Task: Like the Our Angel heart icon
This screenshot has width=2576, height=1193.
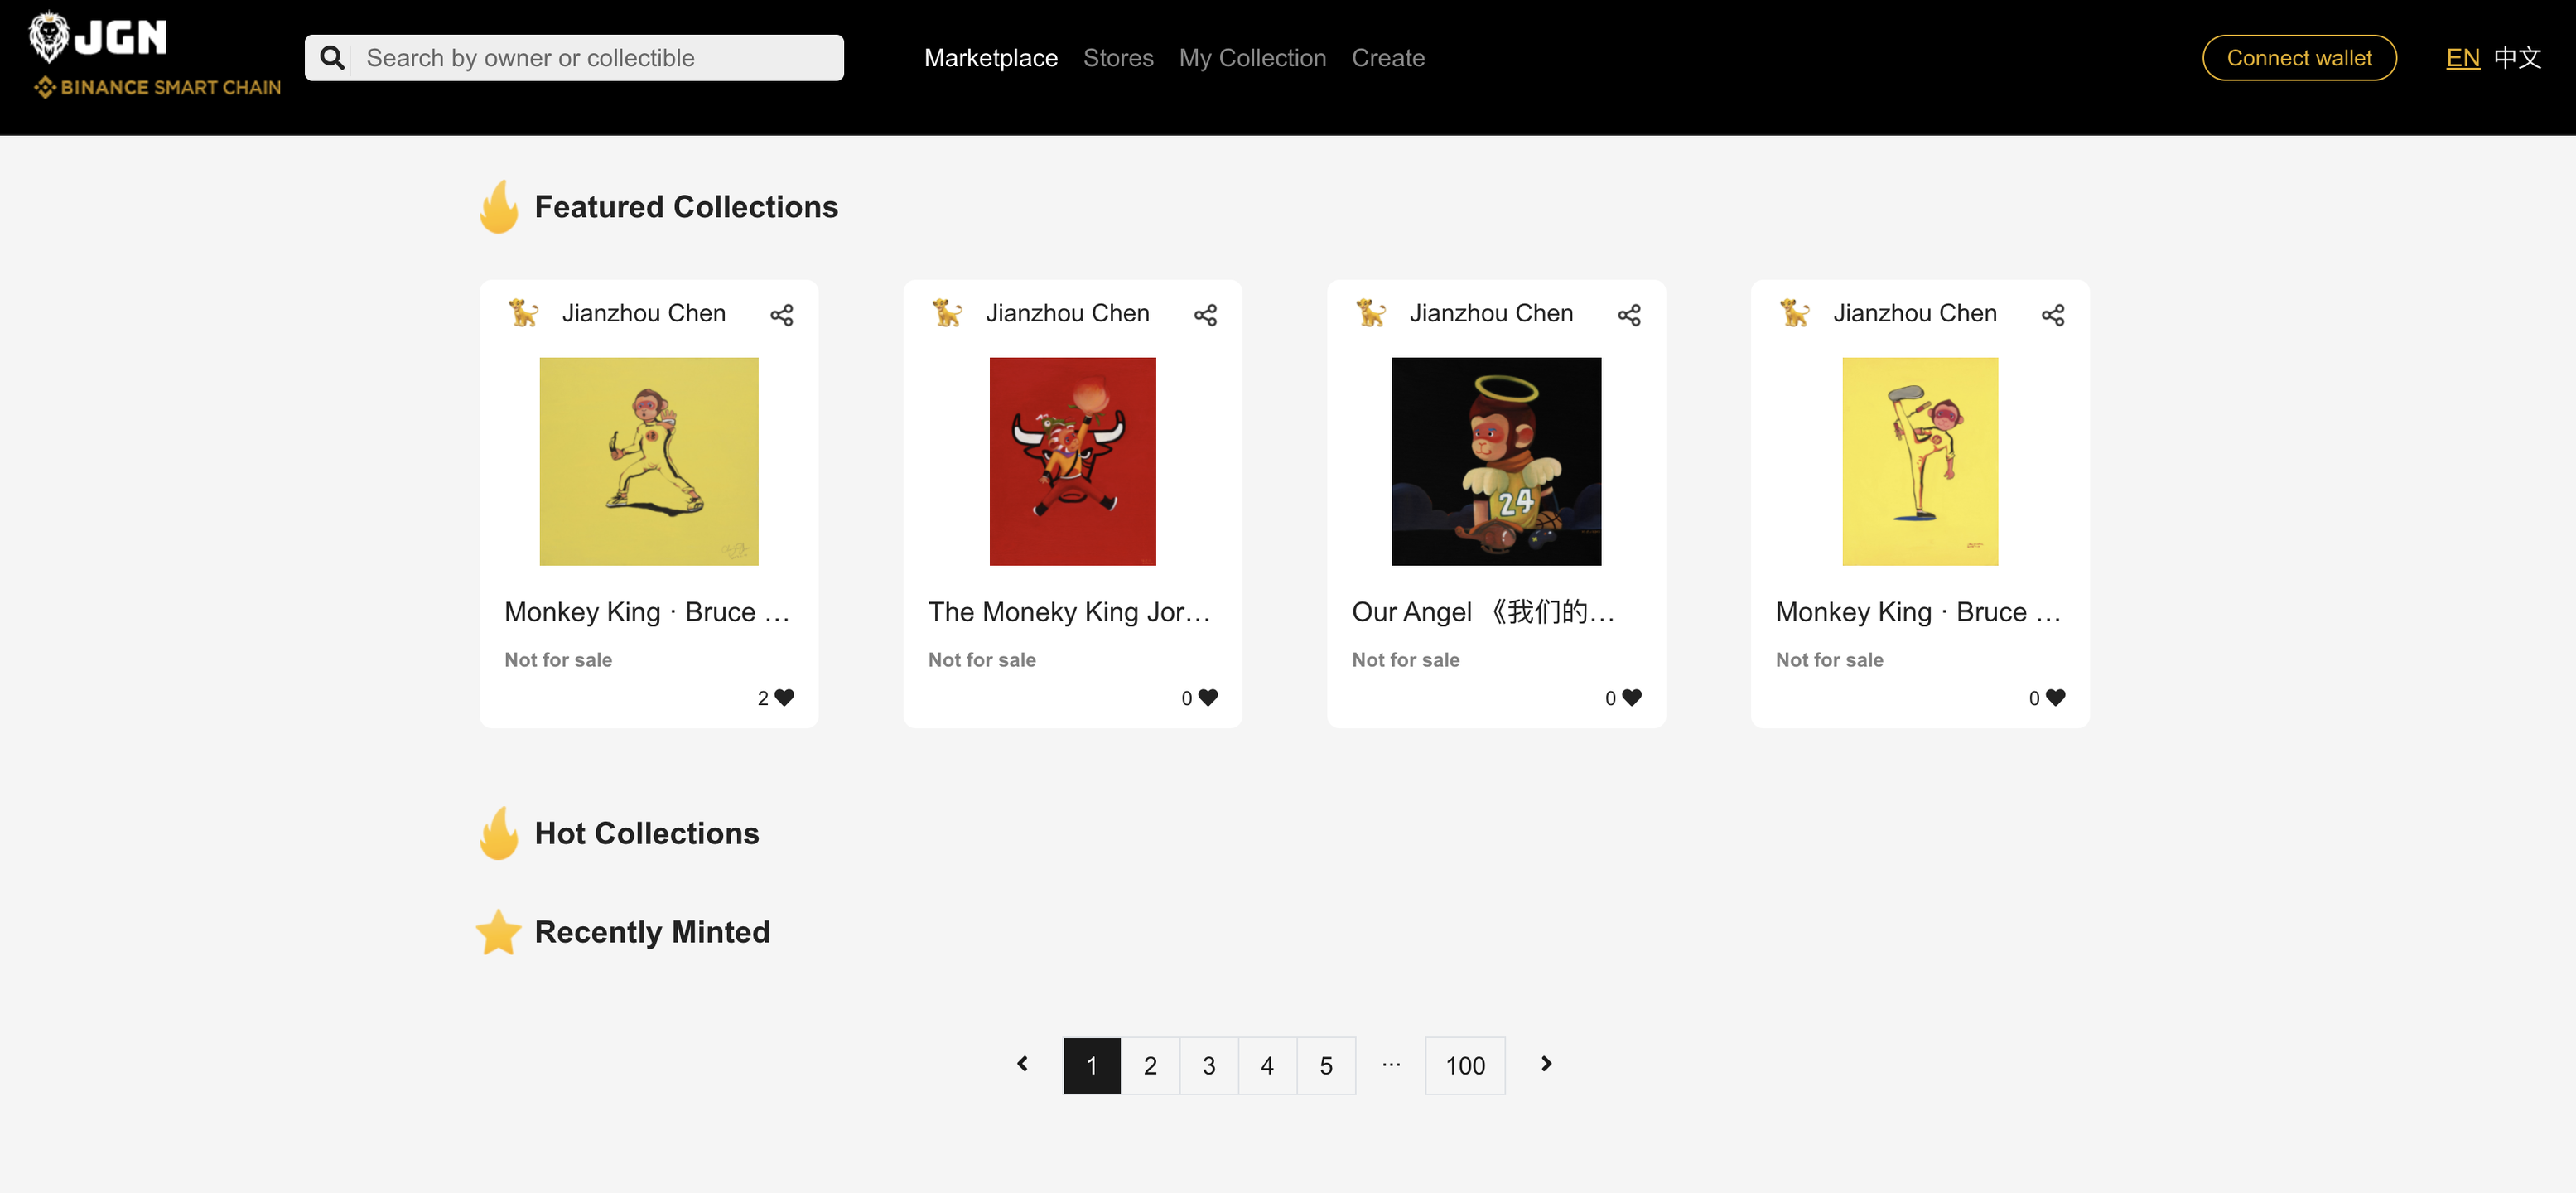Action: pos(1631,698)
